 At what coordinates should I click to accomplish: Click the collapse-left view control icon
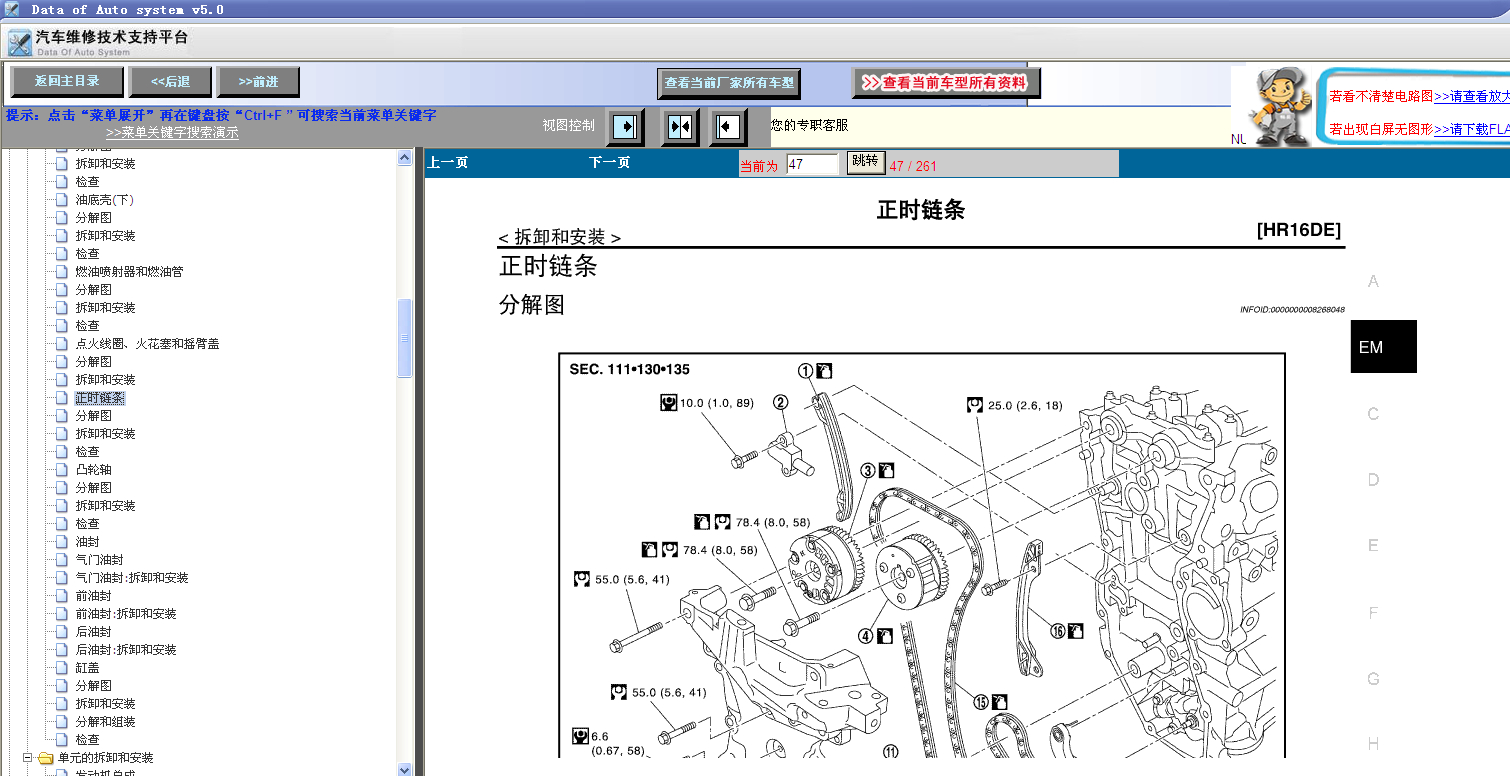pos(728,127)
